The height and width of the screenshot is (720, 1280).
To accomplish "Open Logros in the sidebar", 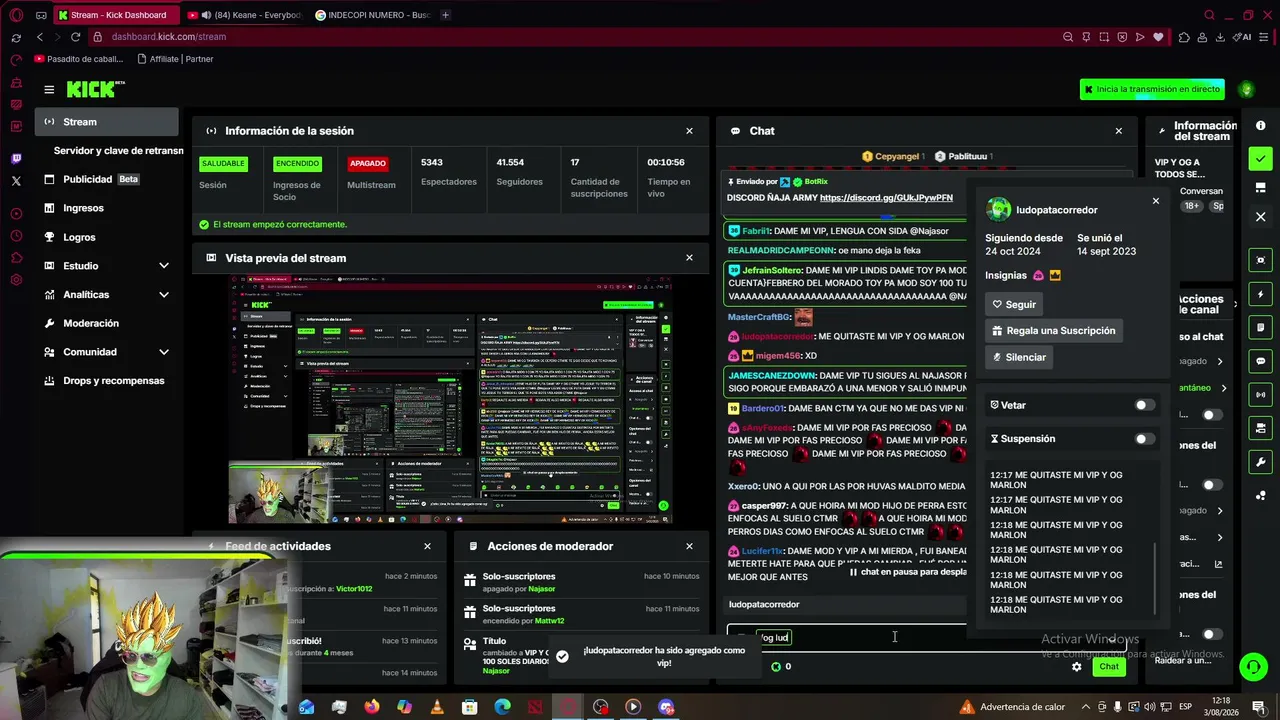I will click(106, 237).
